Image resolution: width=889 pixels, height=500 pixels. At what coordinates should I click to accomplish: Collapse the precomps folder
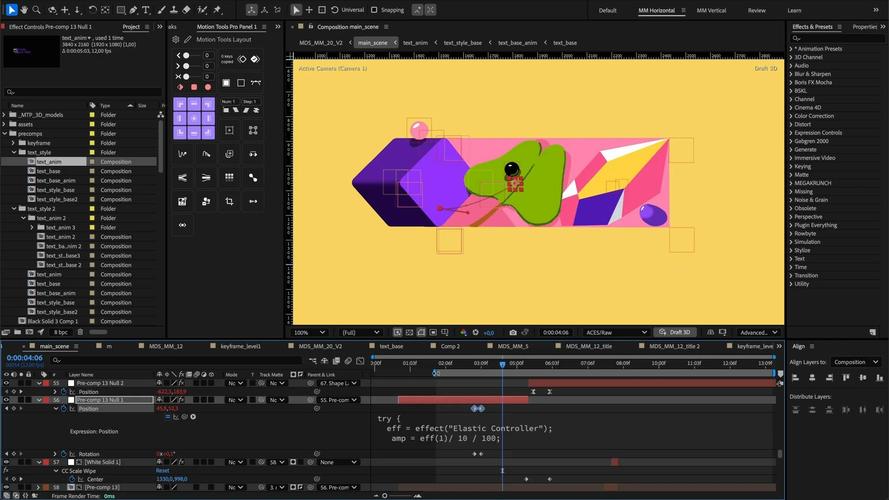click(x=5, y=134)
